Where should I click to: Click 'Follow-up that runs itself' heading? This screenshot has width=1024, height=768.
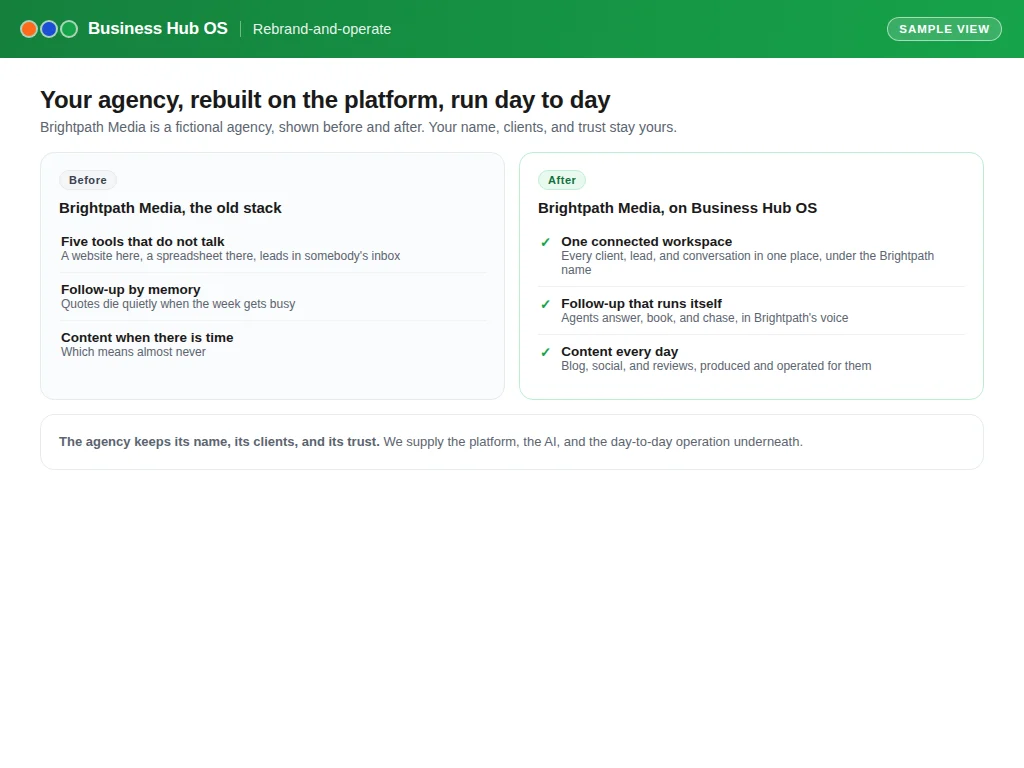point(641,304)
